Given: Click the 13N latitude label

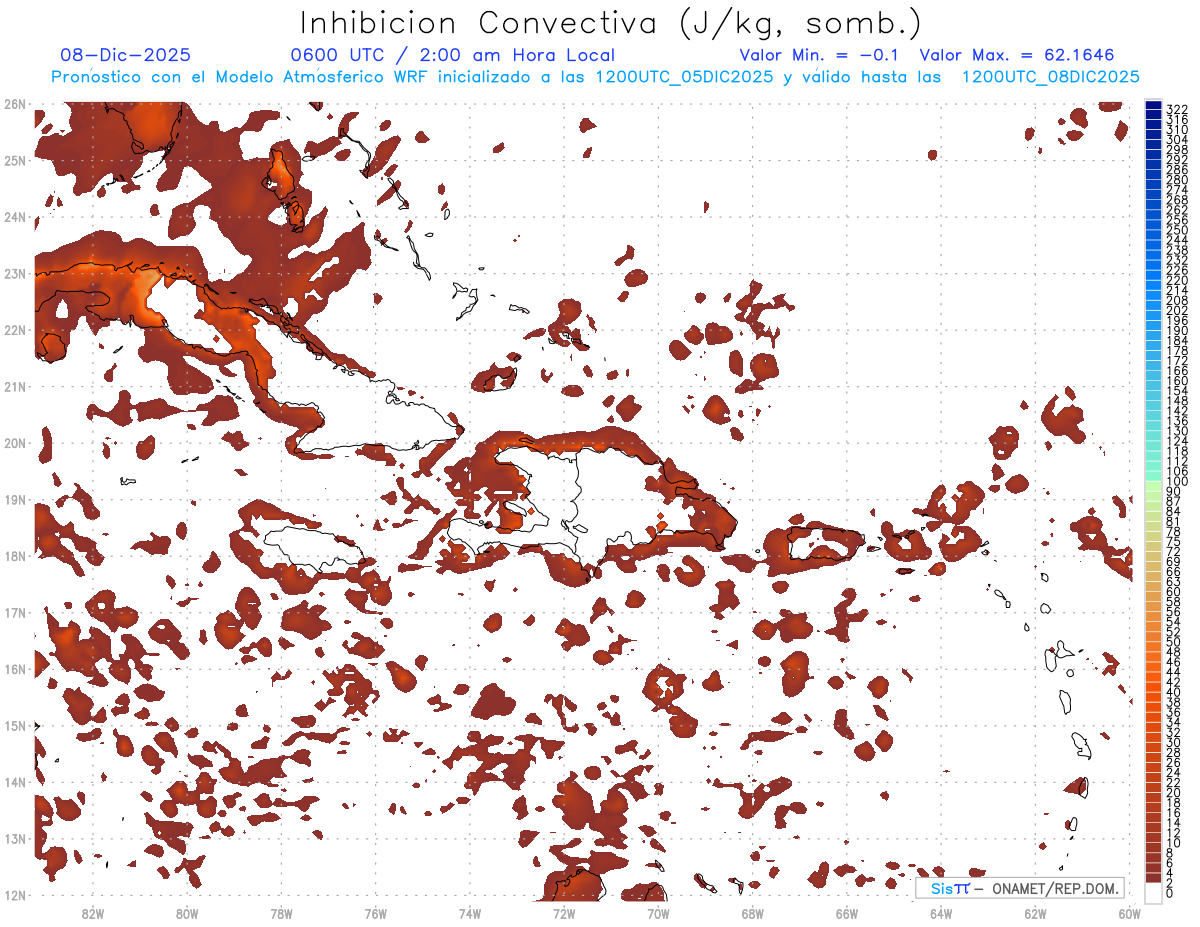Looking at the screenshot, I should pos(15,838).
